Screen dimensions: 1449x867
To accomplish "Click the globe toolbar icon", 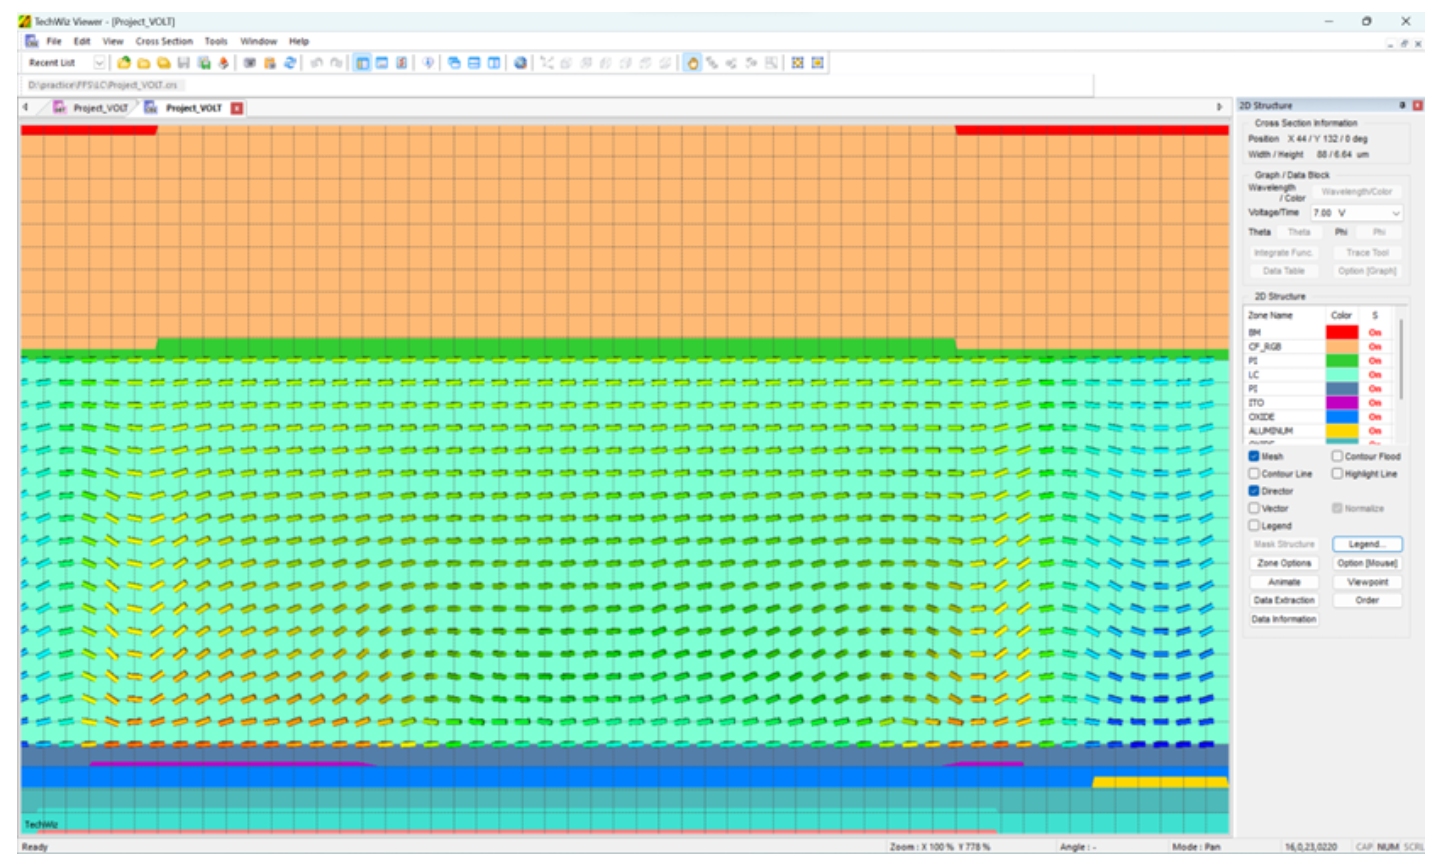I will tap(520, 63).
